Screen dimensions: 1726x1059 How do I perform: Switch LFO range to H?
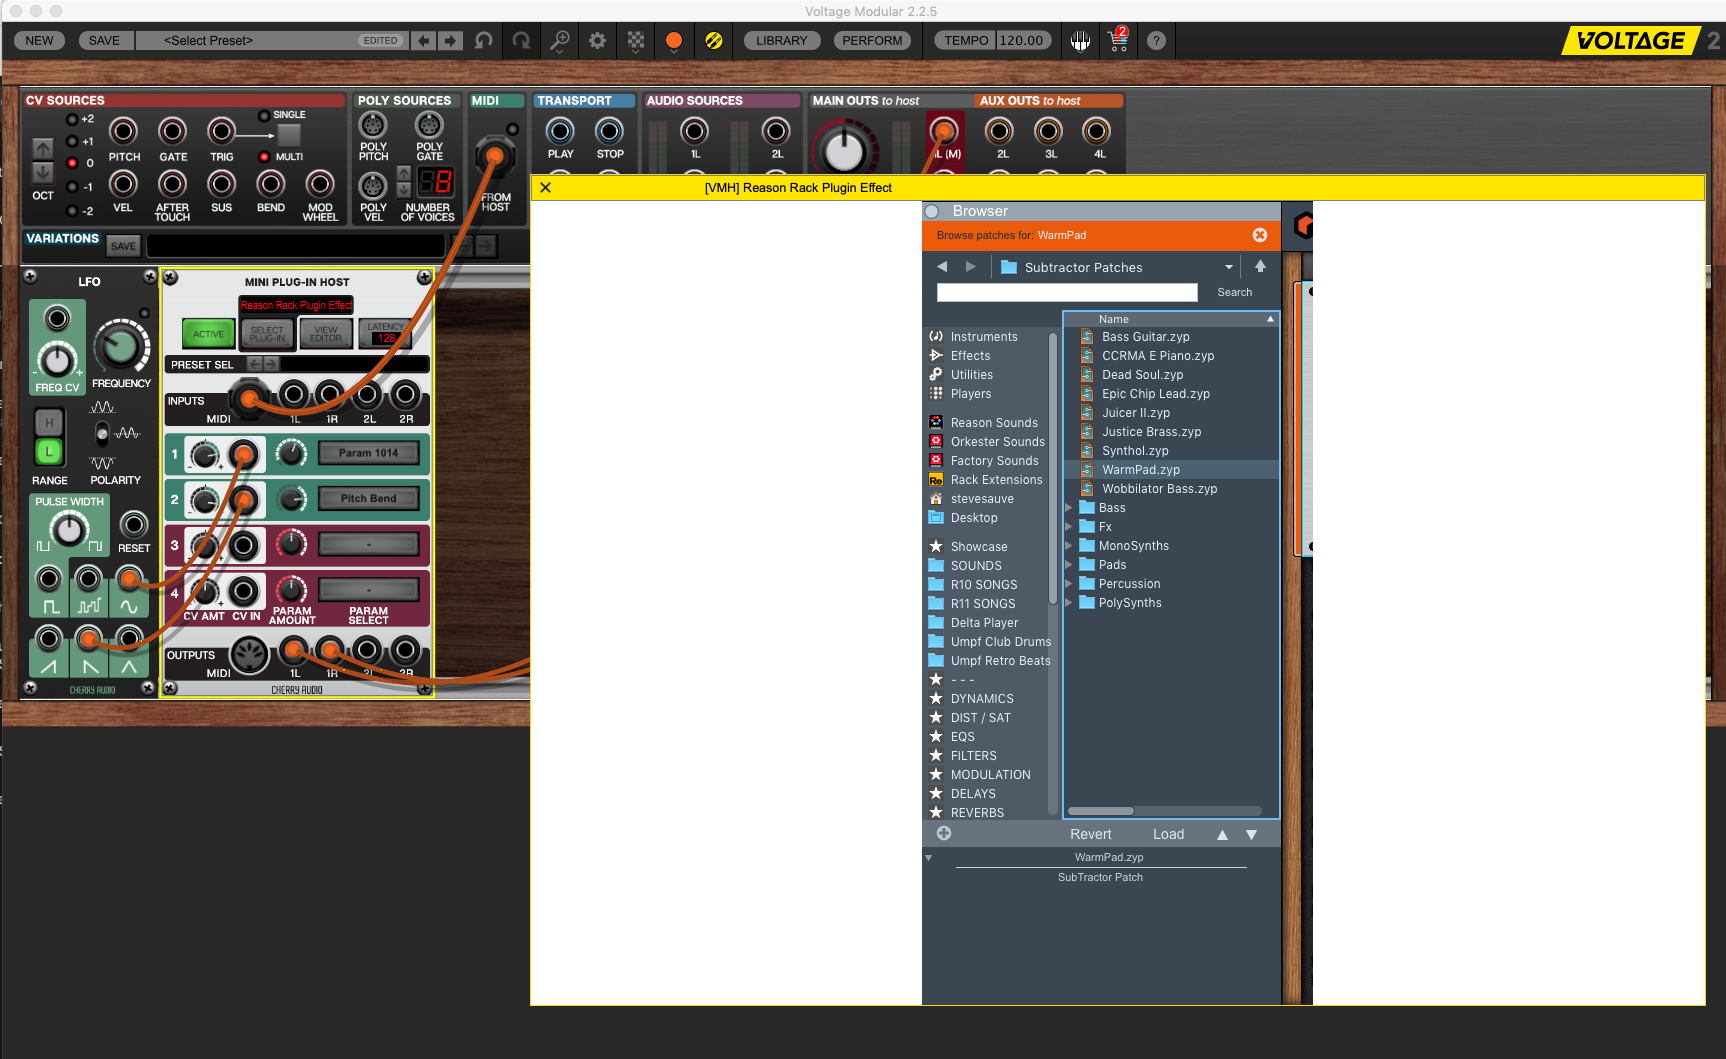click(48, 423)
